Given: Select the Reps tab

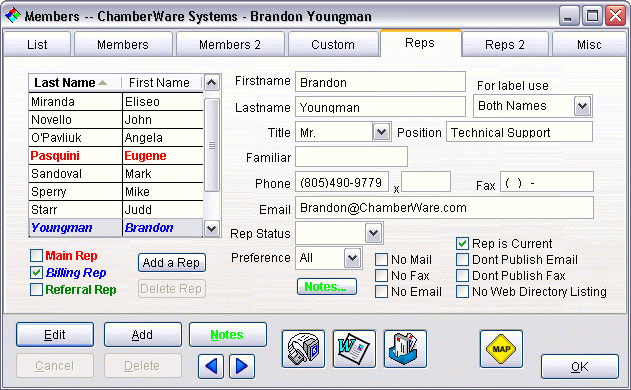Looking at the screenshot, I should (x=420, y=43).
